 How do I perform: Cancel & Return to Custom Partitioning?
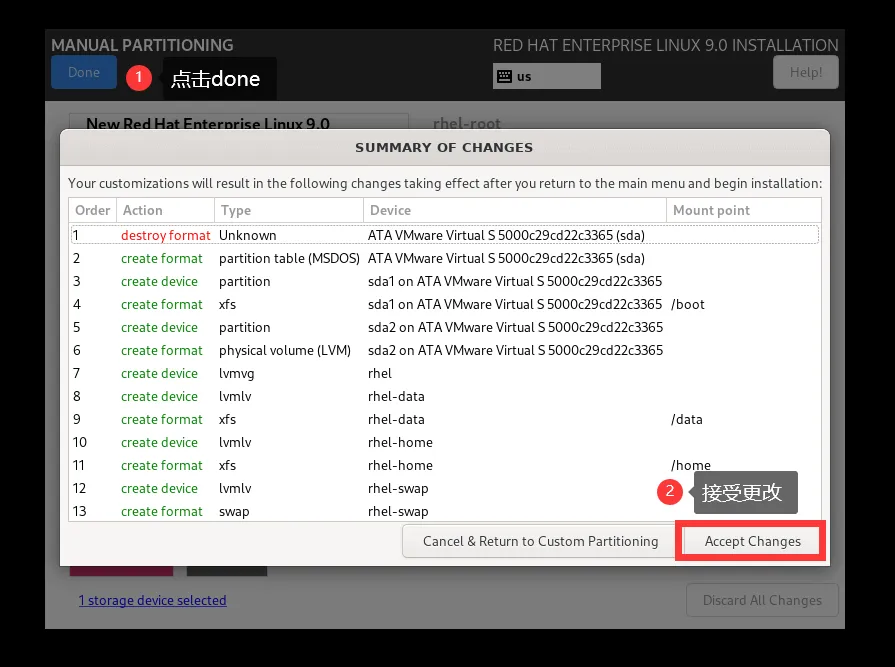coord(540,541)
